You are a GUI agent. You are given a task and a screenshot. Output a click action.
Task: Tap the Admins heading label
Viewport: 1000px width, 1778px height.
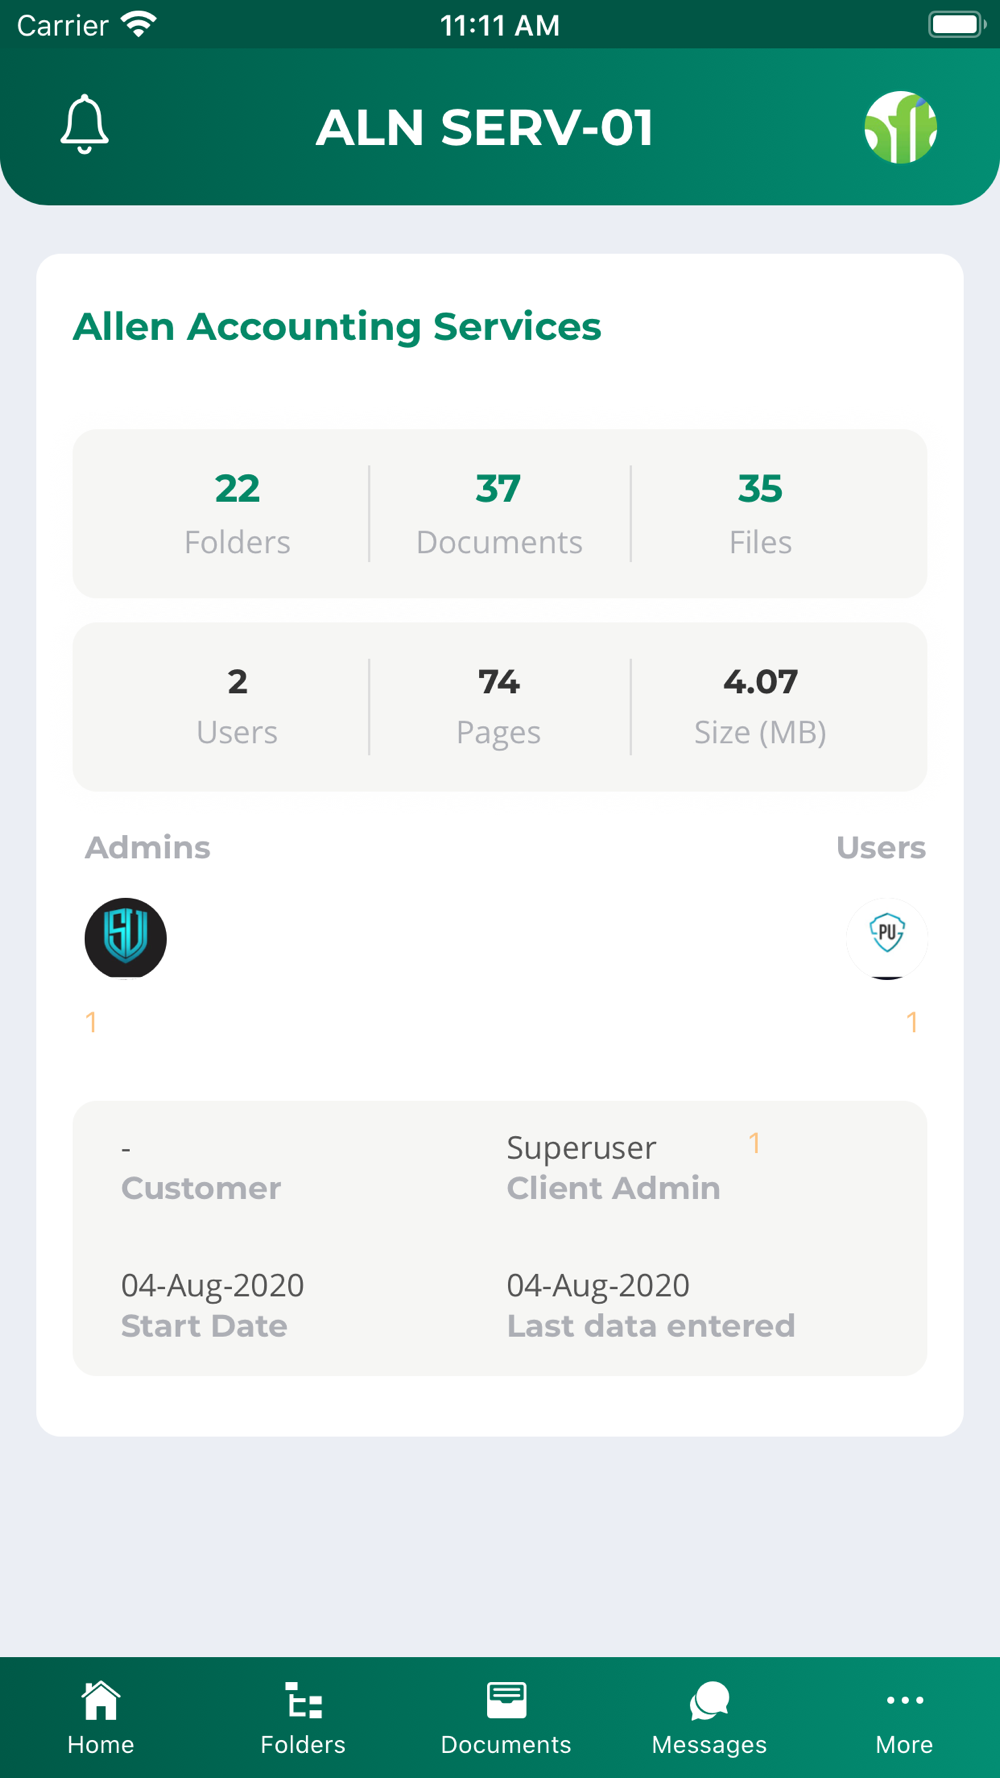(x=148, y=848)
